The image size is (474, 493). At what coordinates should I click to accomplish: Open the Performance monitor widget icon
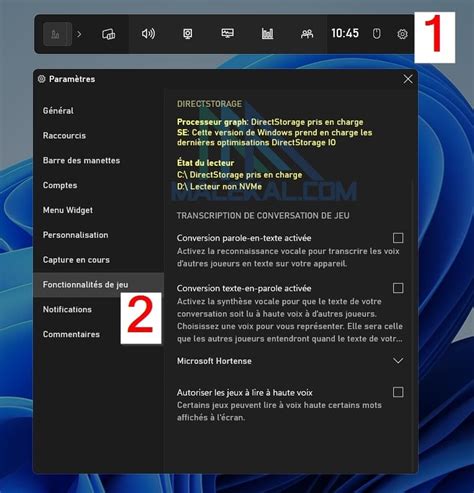[227, 33]
